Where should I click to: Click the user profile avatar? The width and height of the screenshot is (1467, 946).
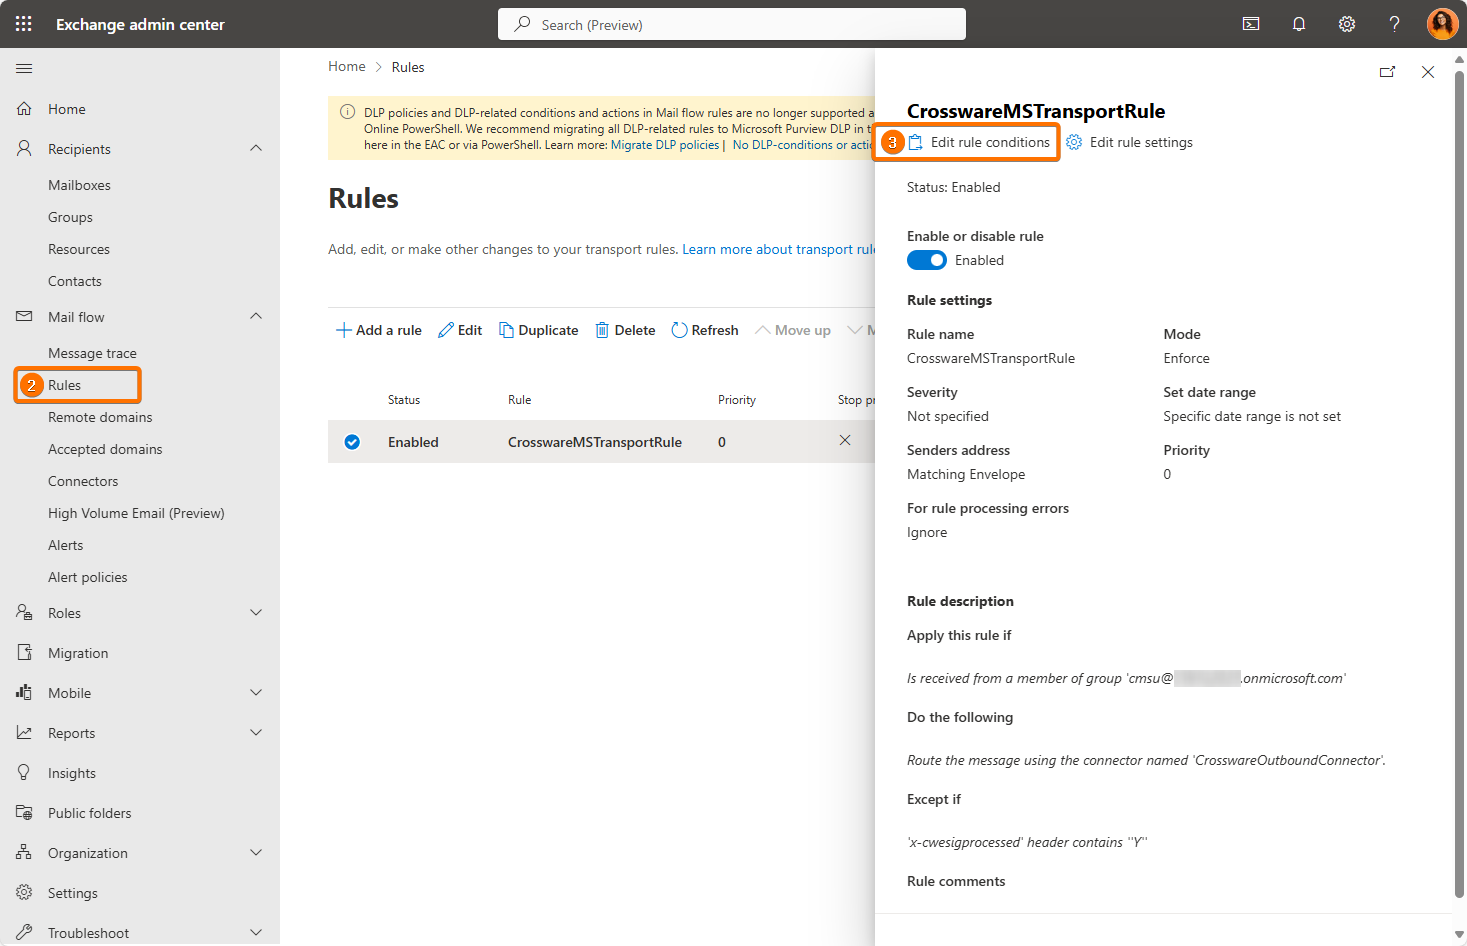(1442, 24)
